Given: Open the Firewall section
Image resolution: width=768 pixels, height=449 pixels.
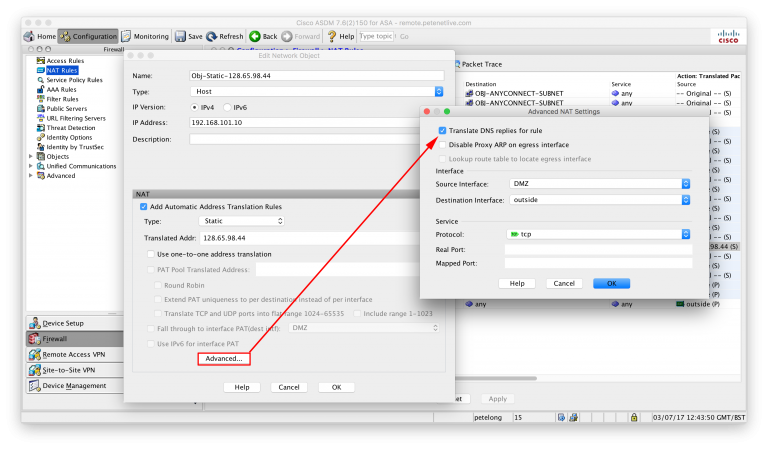Looking at the screenshot, I should click(74, 339).
